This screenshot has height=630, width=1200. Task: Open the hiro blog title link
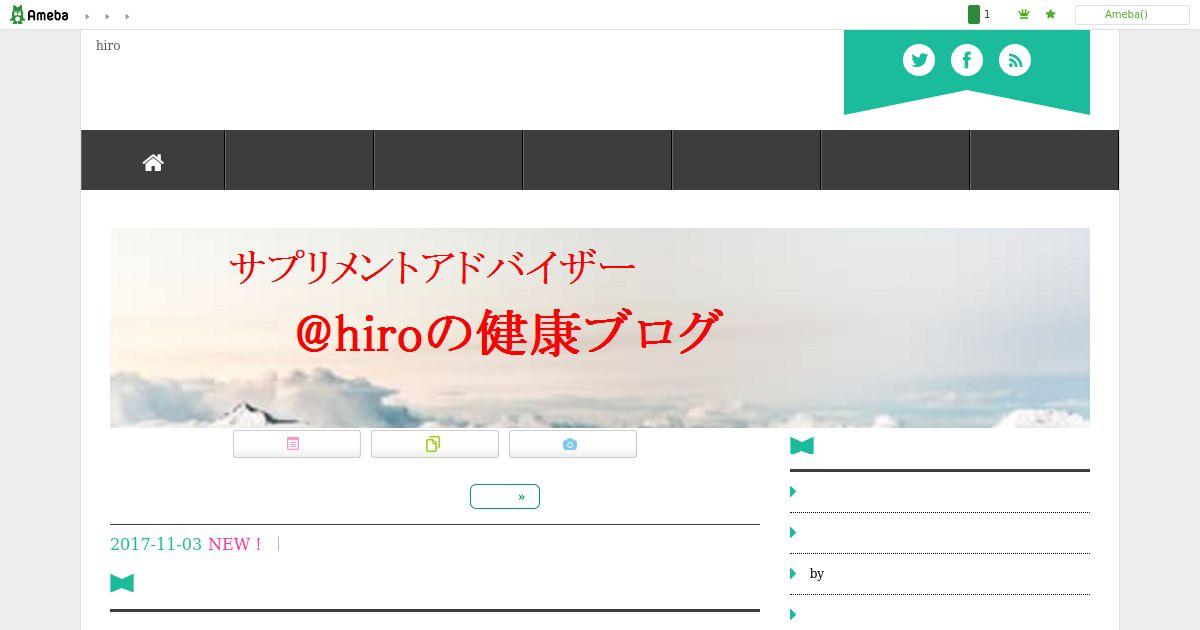[108, 45]
